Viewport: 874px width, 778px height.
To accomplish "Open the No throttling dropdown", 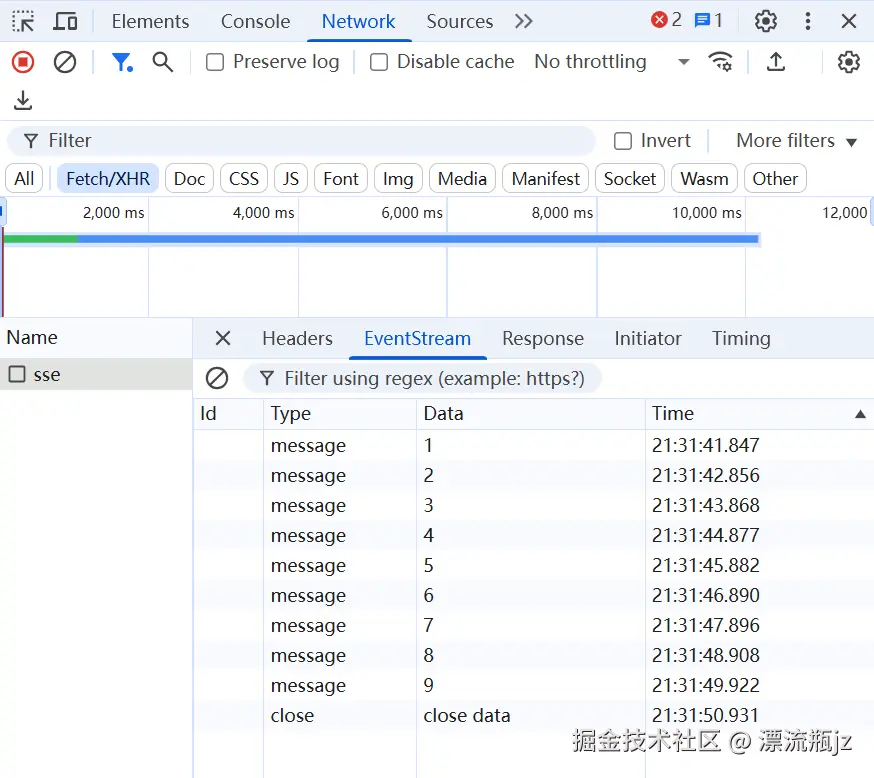I will (x=612, y=61).
